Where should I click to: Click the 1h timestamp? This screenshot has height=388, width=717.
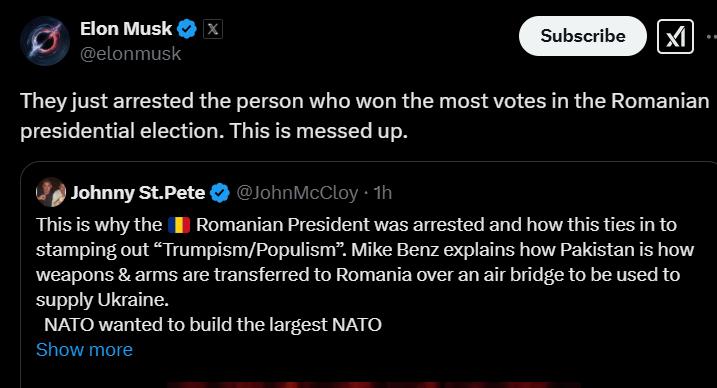point(383,193)
